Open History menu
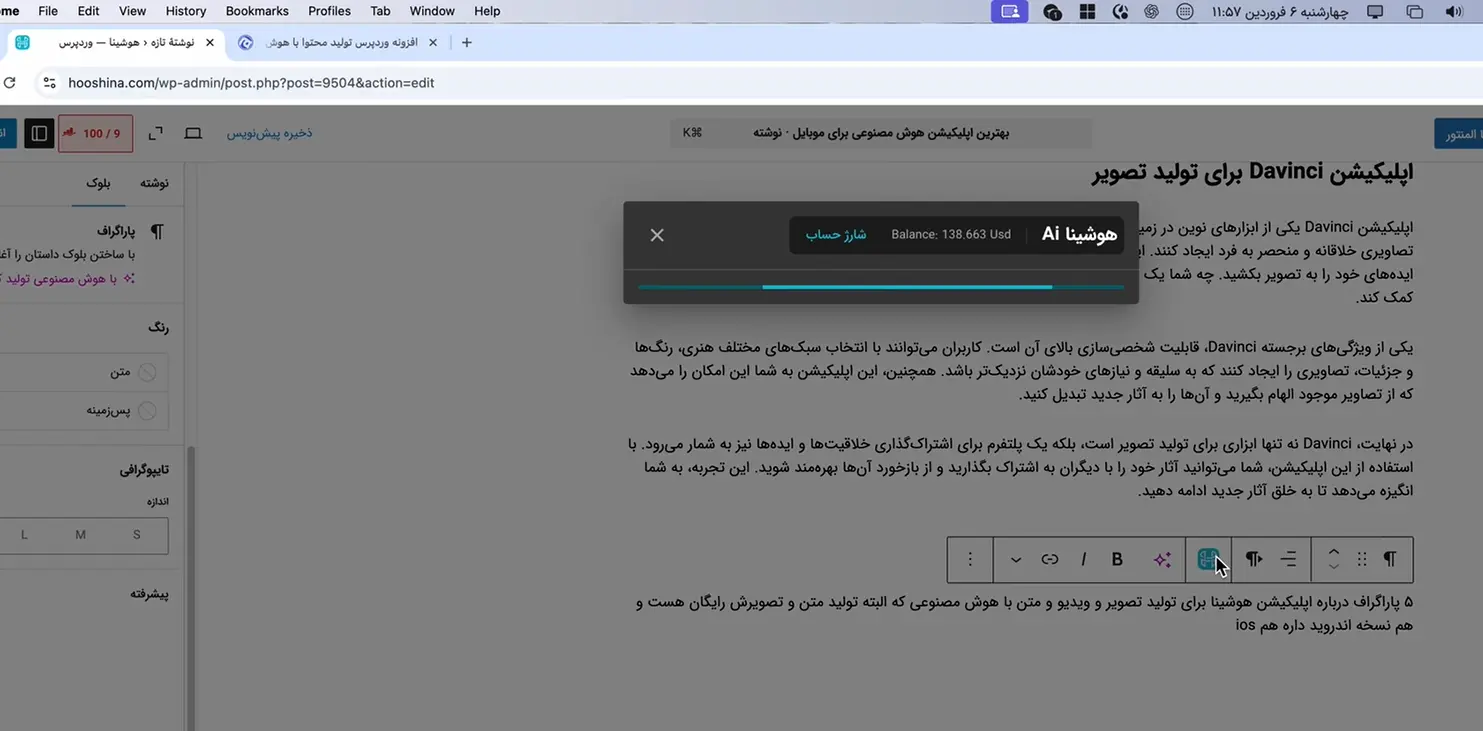Screen dimensions: 1483x731 (185, 11)
